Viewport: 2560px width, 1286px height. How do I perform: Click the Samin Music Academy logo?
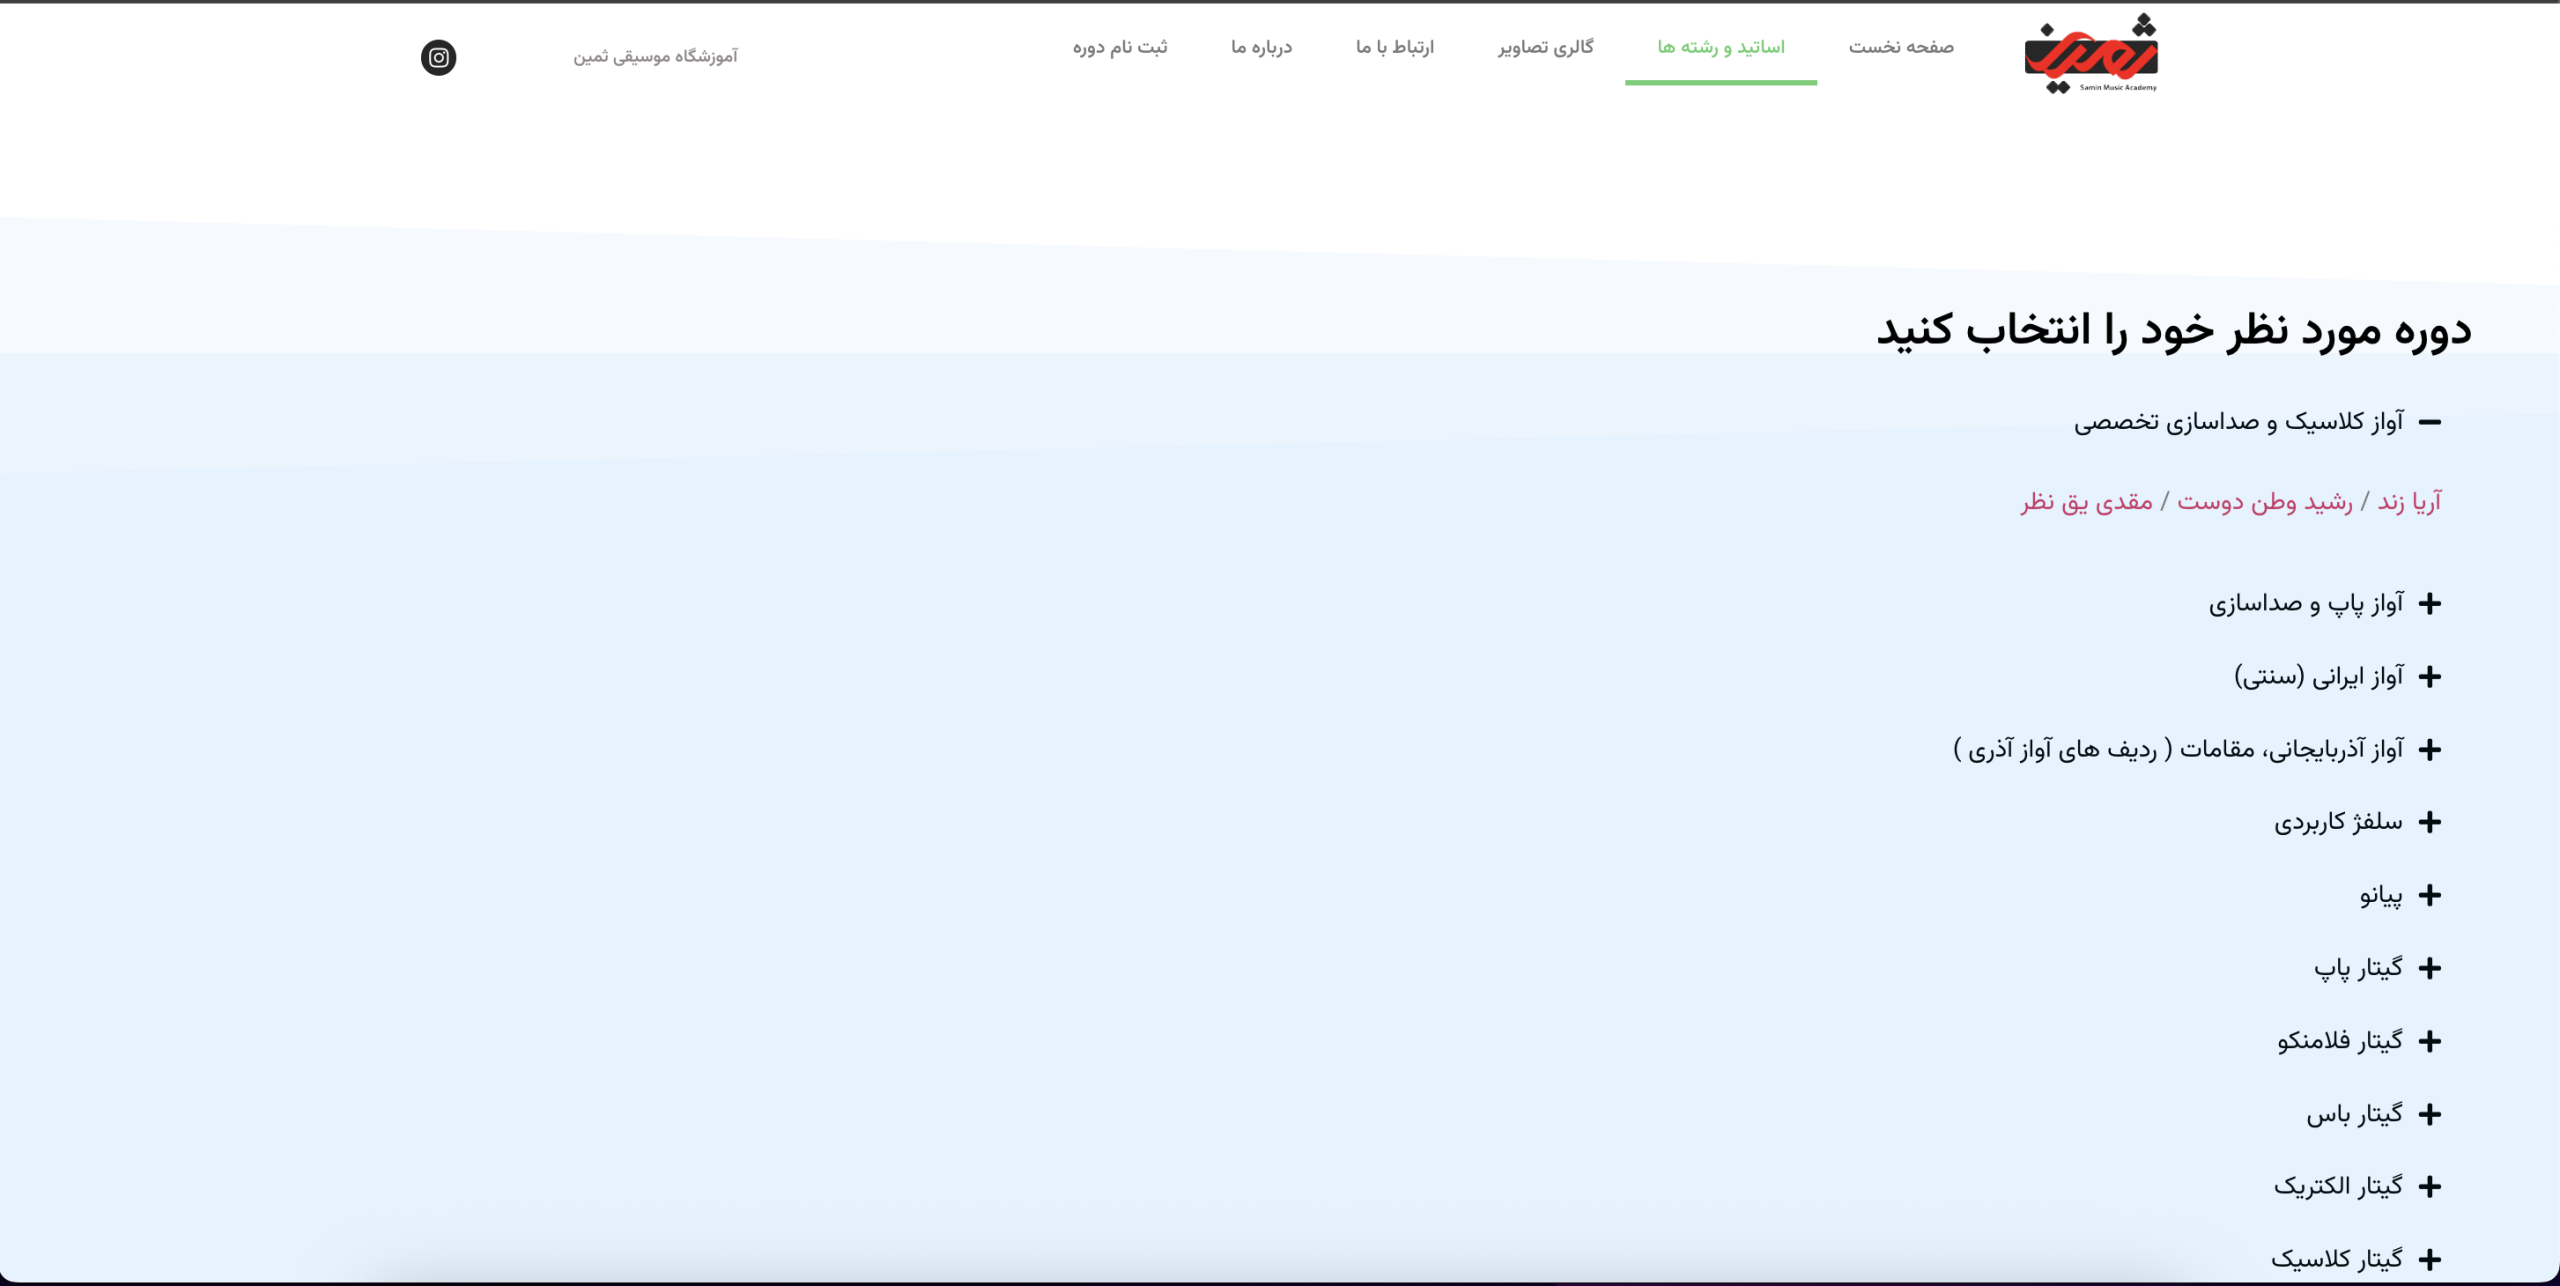click(2090, 54)
